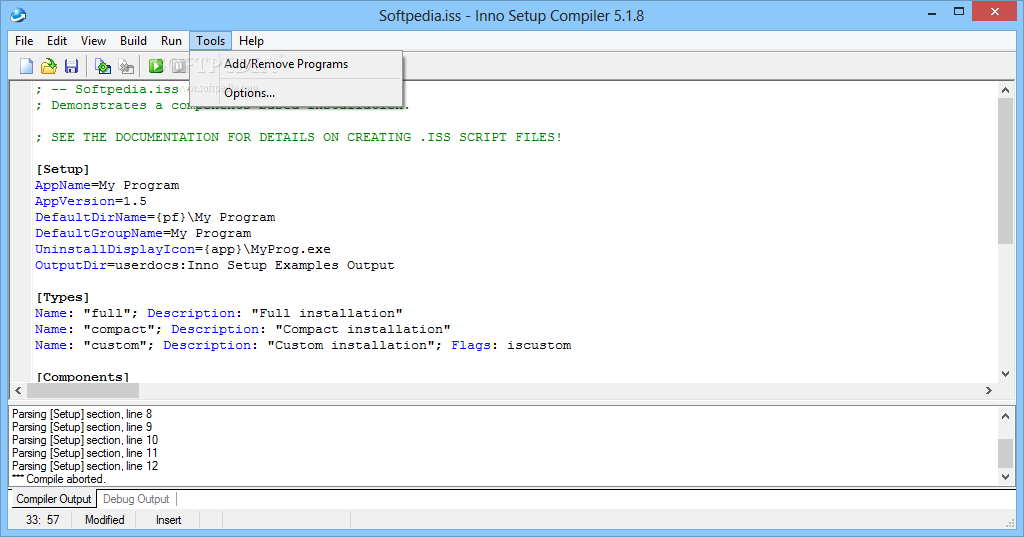This screenshot has height=537, width=1024.
Task: Open an existing script file
Action: [49, 66]
